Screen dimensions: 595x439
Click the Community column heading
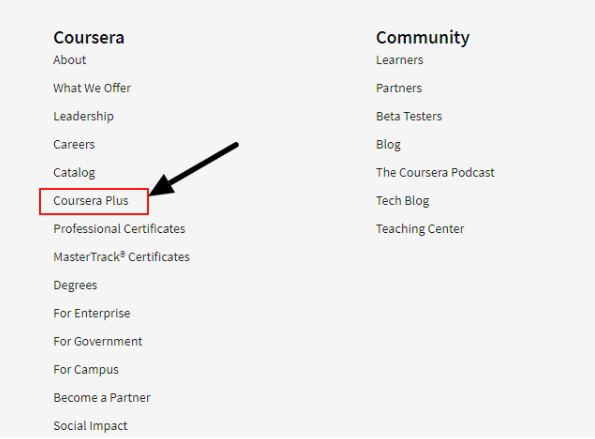423,38
